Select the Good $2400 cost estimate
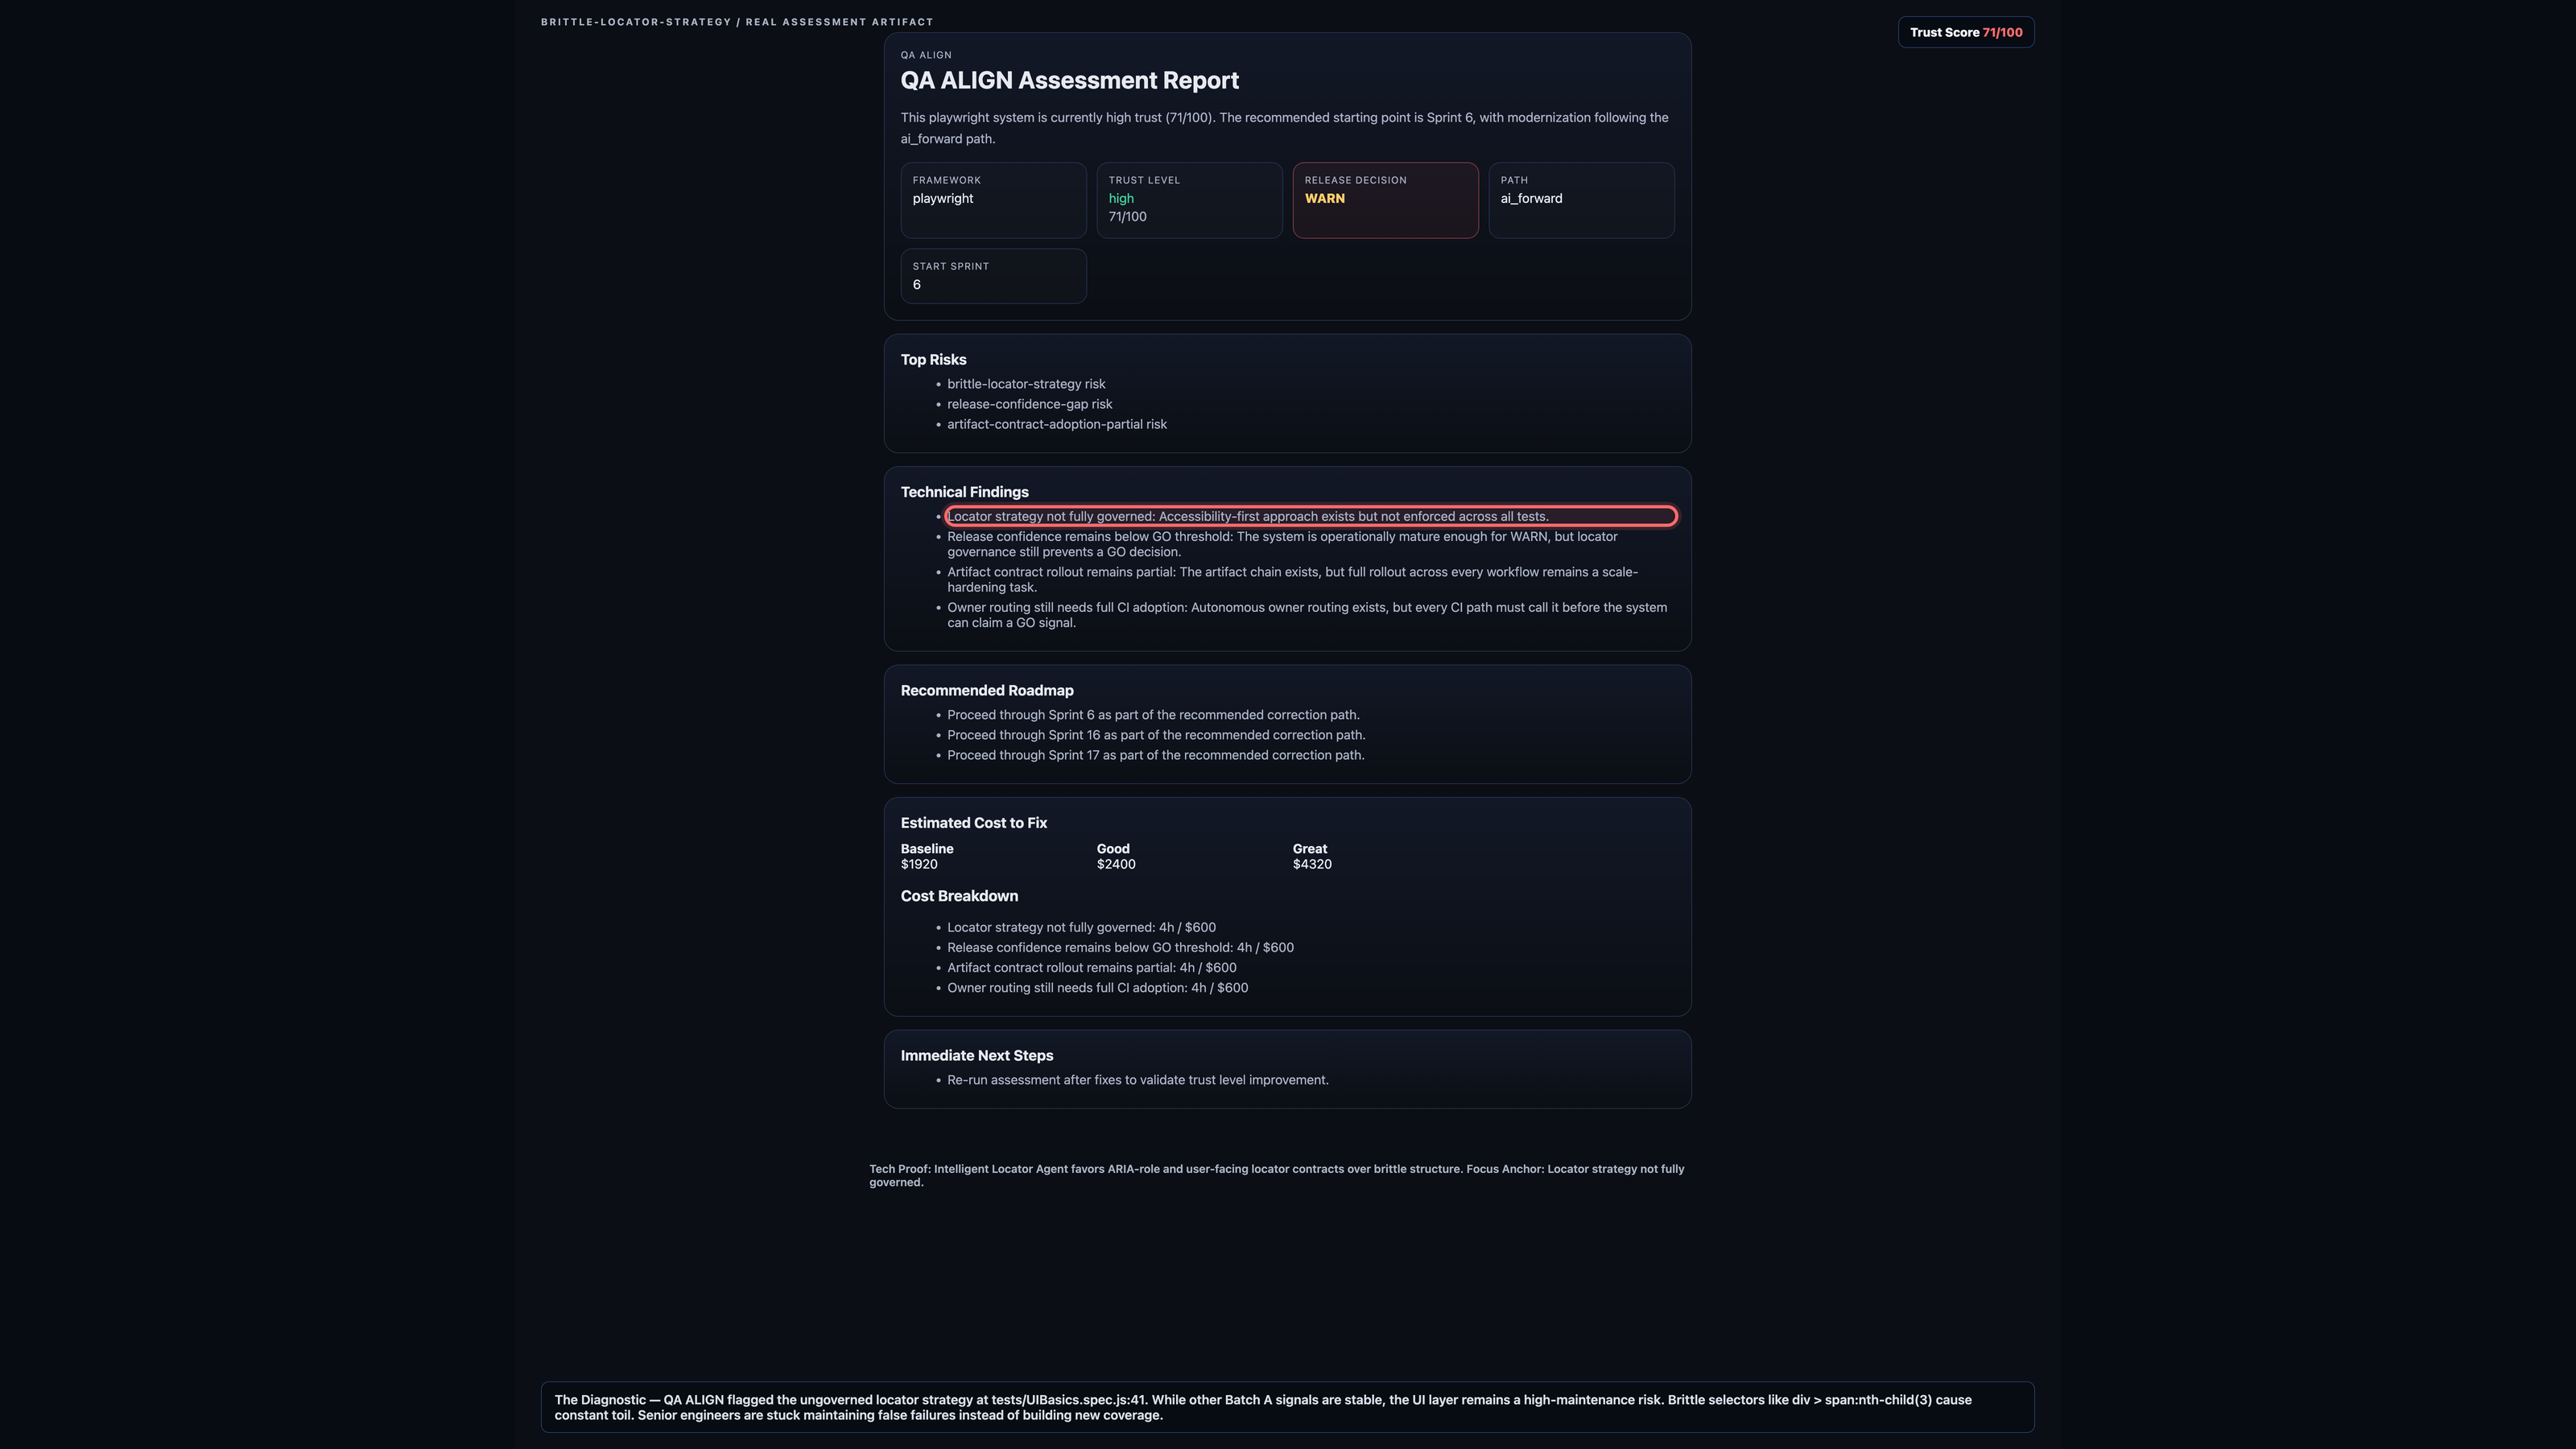This screenshot has height=1449, width=2576. coord(1116,856)
